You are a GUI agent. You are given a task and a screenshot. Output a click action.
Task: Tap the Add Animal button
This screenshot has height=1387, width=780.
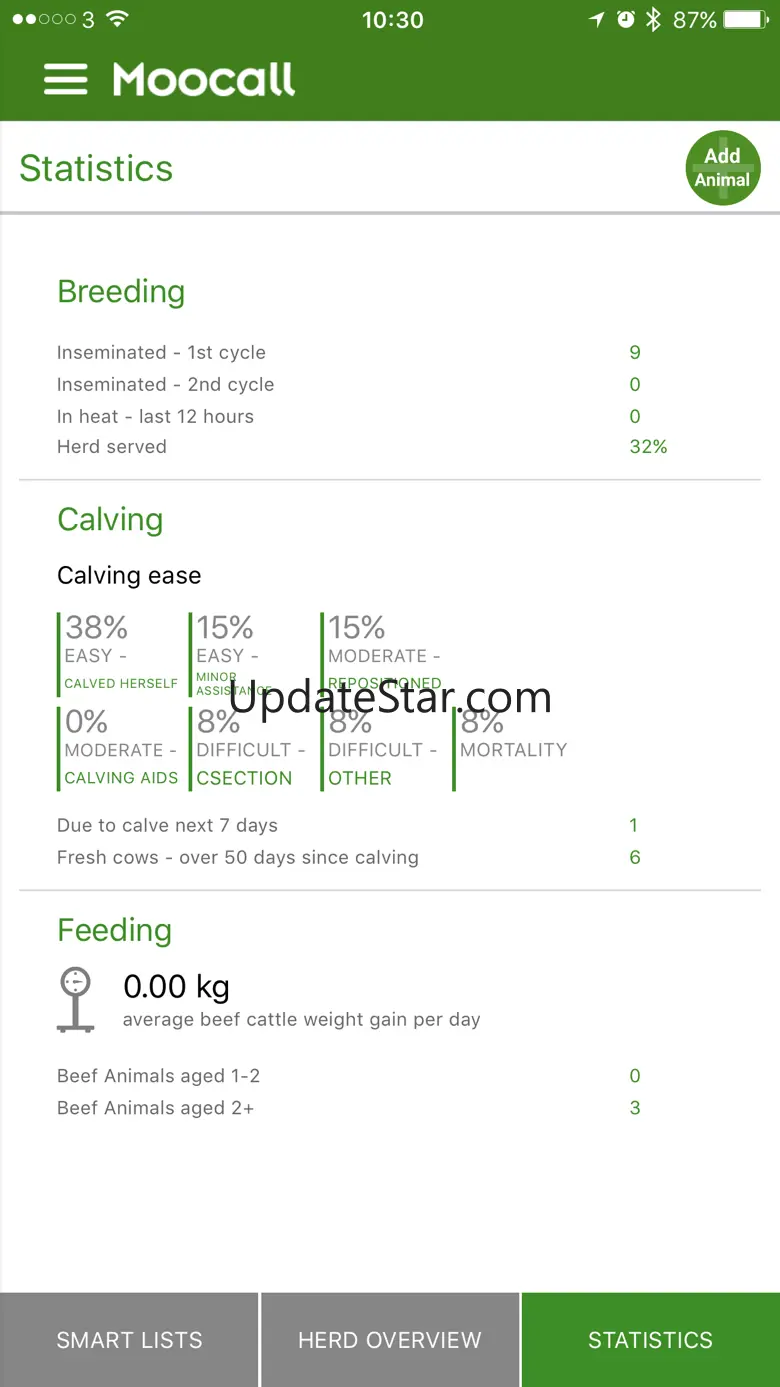pyautogui.click(x=722, y=168)
